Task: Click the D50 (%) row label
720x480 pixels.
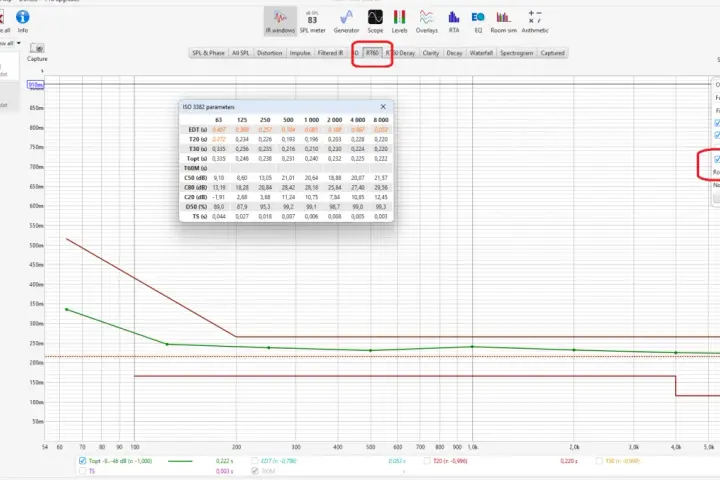Action: [x=197, y=207]
